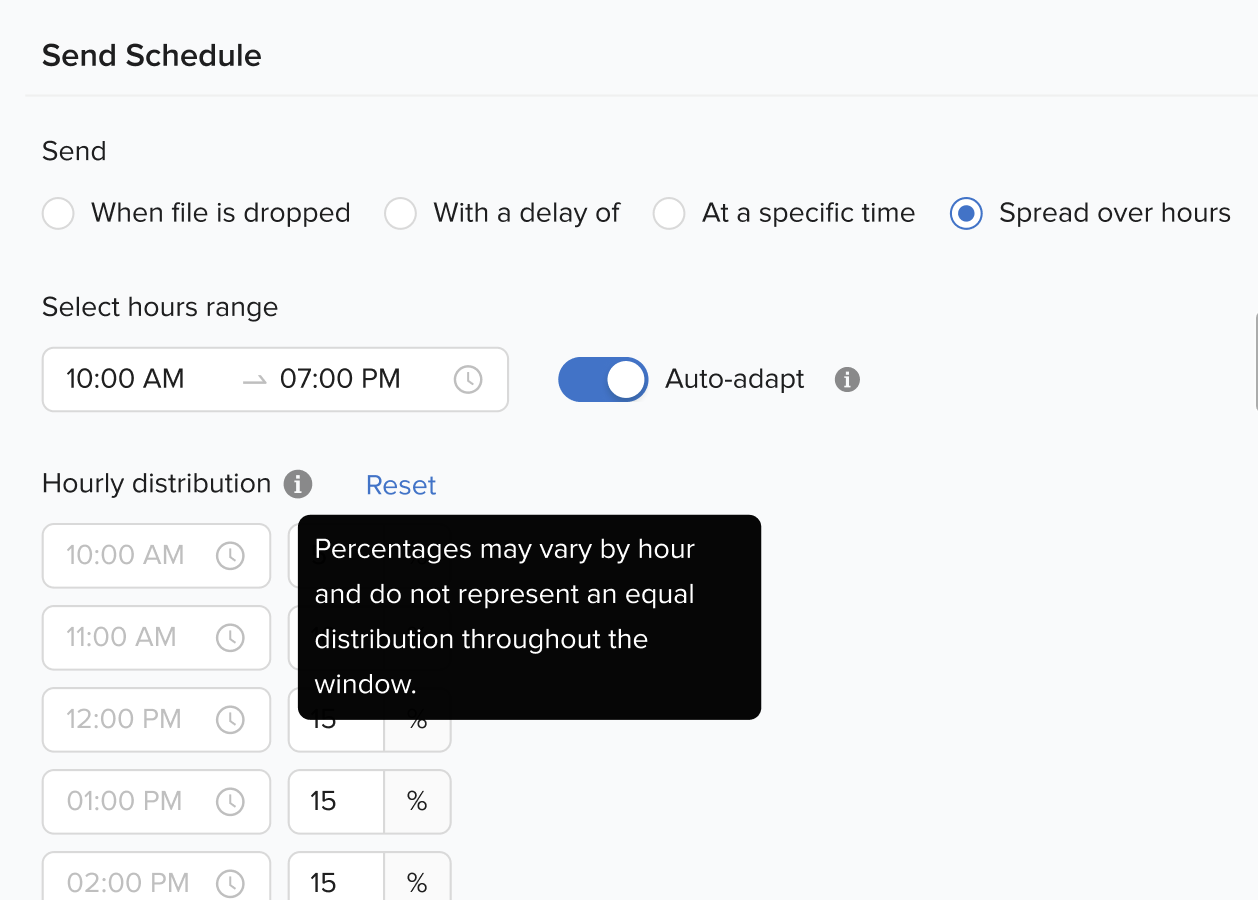Click the percentage field for 02:00 PM
Screen dimensions: 1258x900
[x=336, y=883]
